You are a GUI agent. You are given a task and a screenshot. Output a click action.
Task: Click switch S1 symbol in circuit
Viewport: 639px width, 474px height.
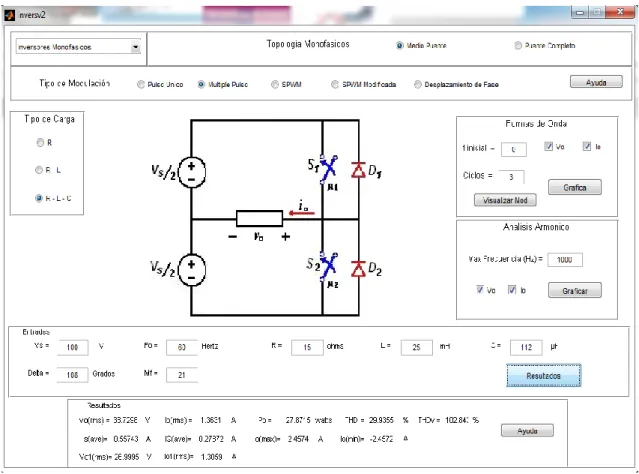(328, 168)
